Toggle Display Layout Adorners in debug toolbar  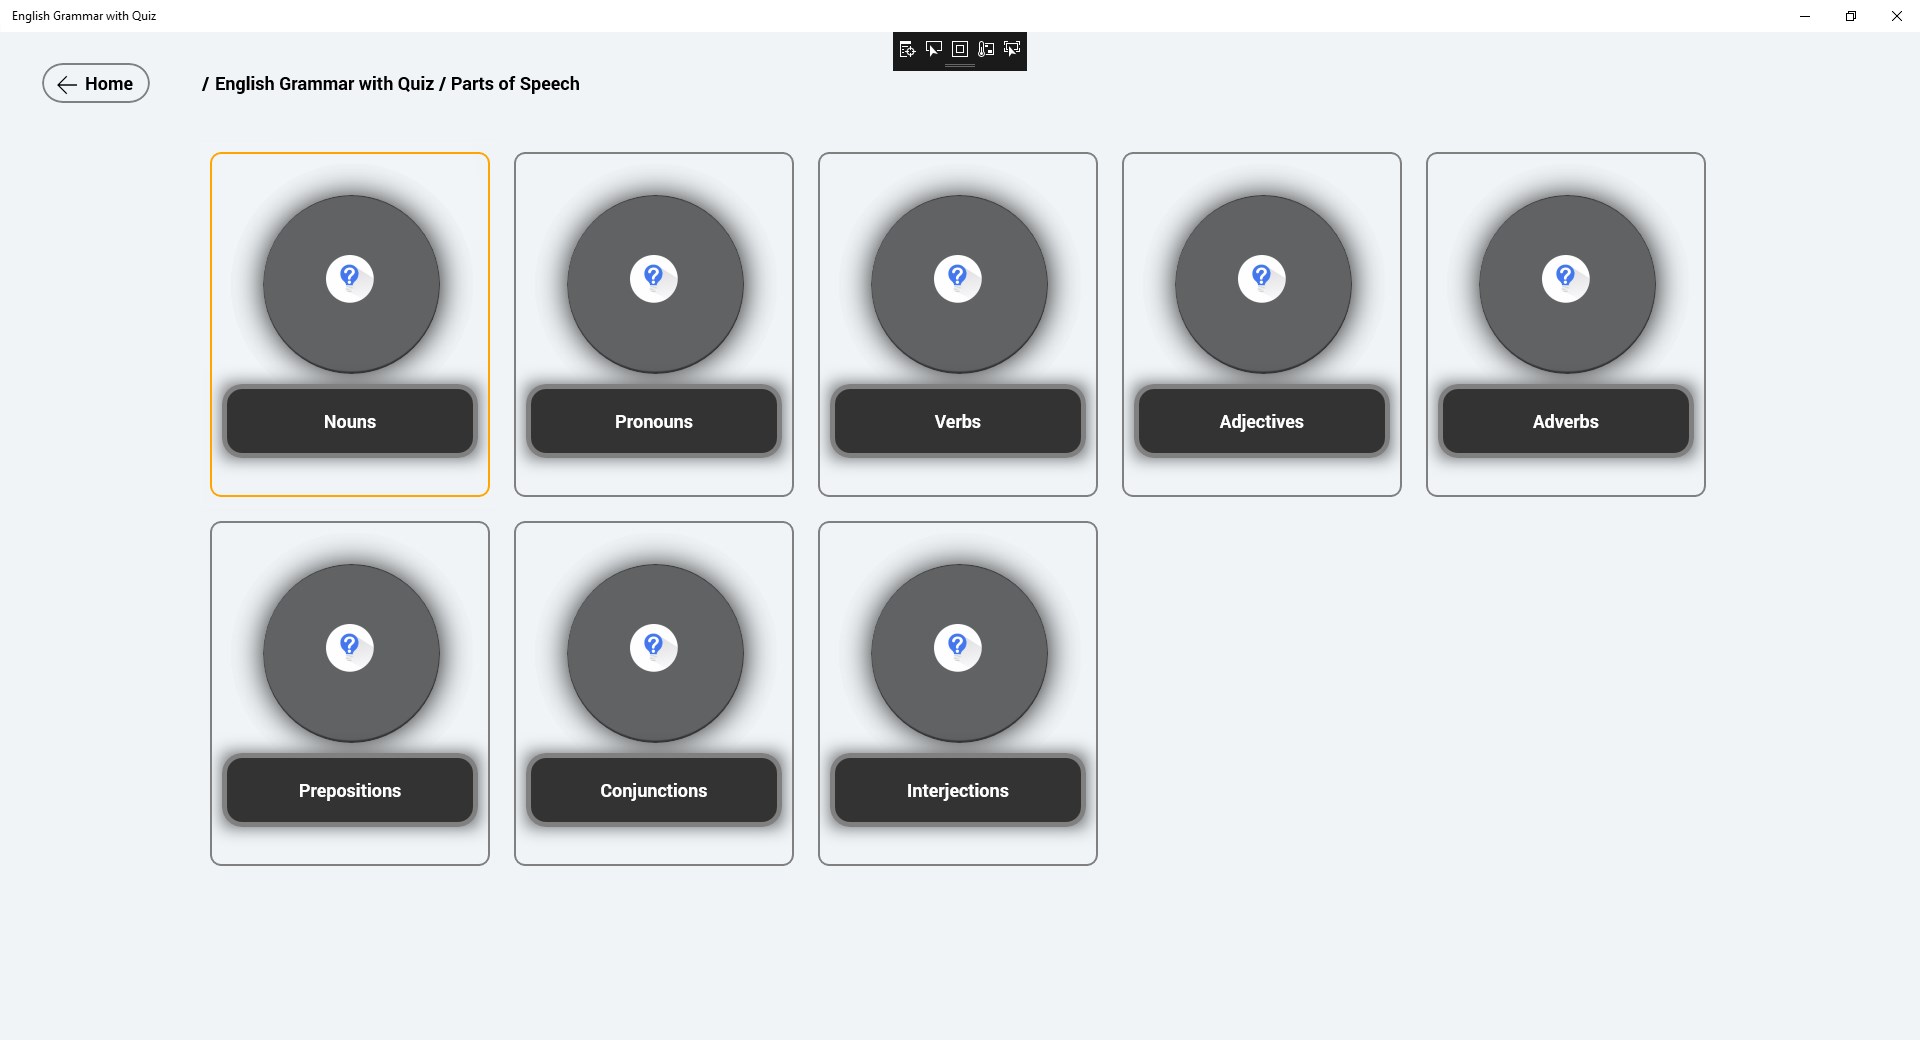(x=960, y=49)
